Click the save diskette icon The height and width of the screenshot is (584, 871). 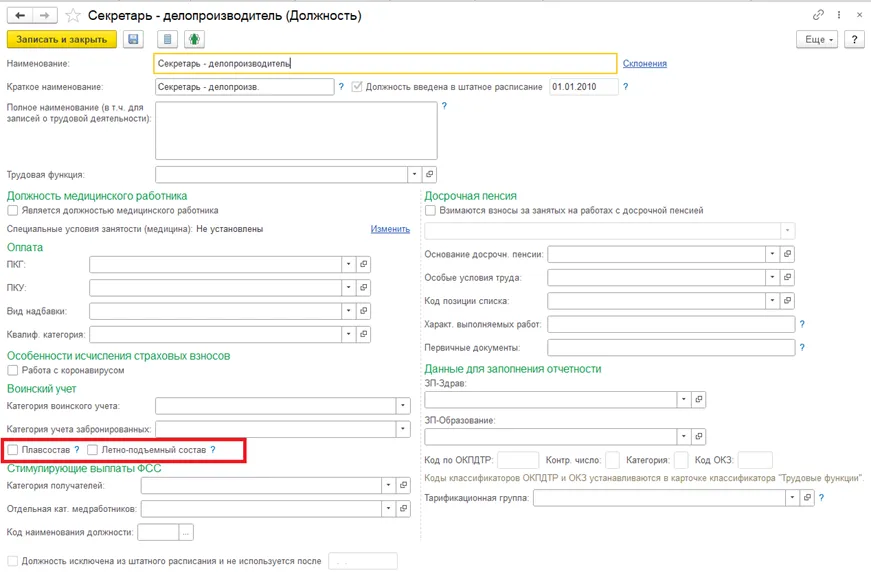134,40
